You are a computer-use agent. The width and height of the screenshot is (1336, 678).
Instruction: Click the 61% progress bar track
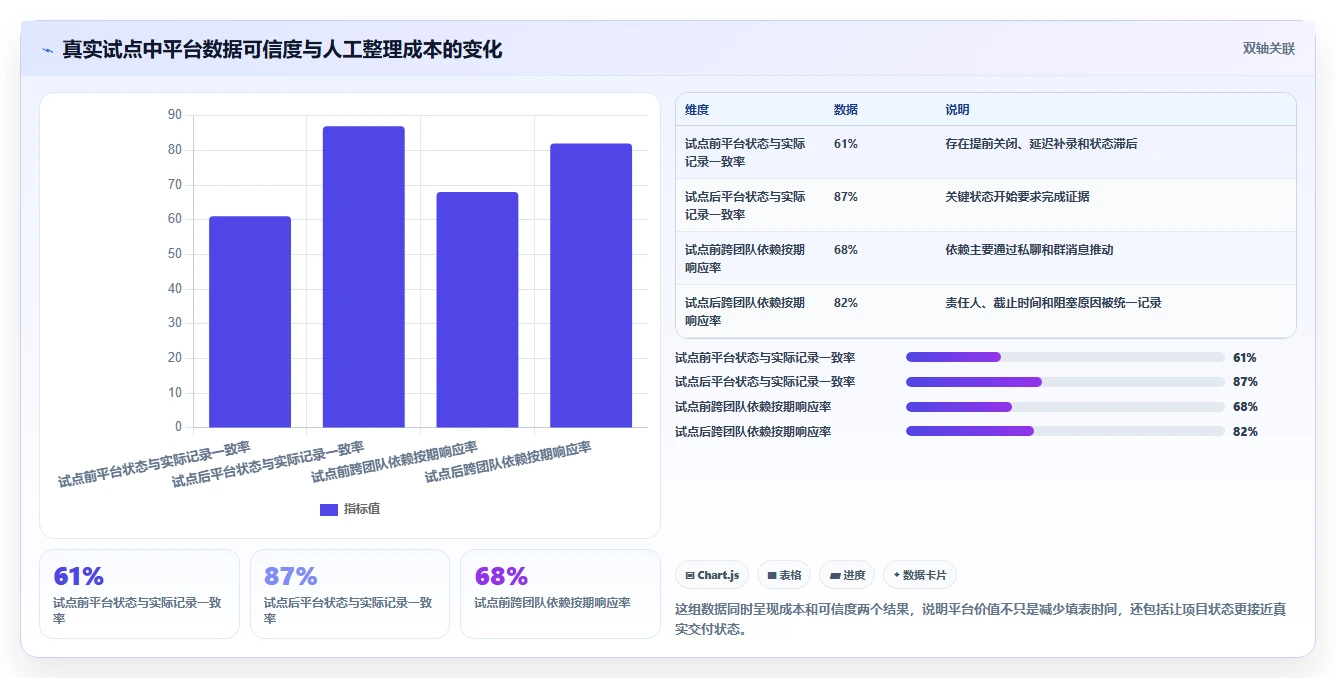[x=1065, y=357]
